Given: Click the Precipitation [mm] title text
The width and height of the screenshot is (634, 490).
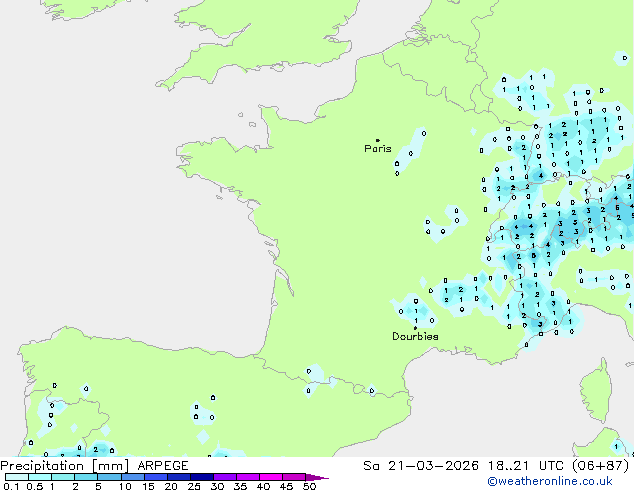Looking at the screenshot, I should [64, 466].
